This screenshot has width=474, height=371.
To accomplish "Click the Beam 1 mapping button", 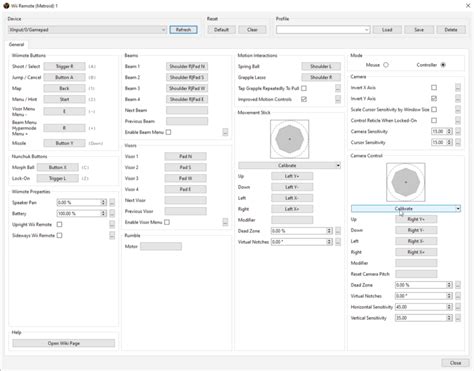I will pyautogui.click(x=187, y=66).
